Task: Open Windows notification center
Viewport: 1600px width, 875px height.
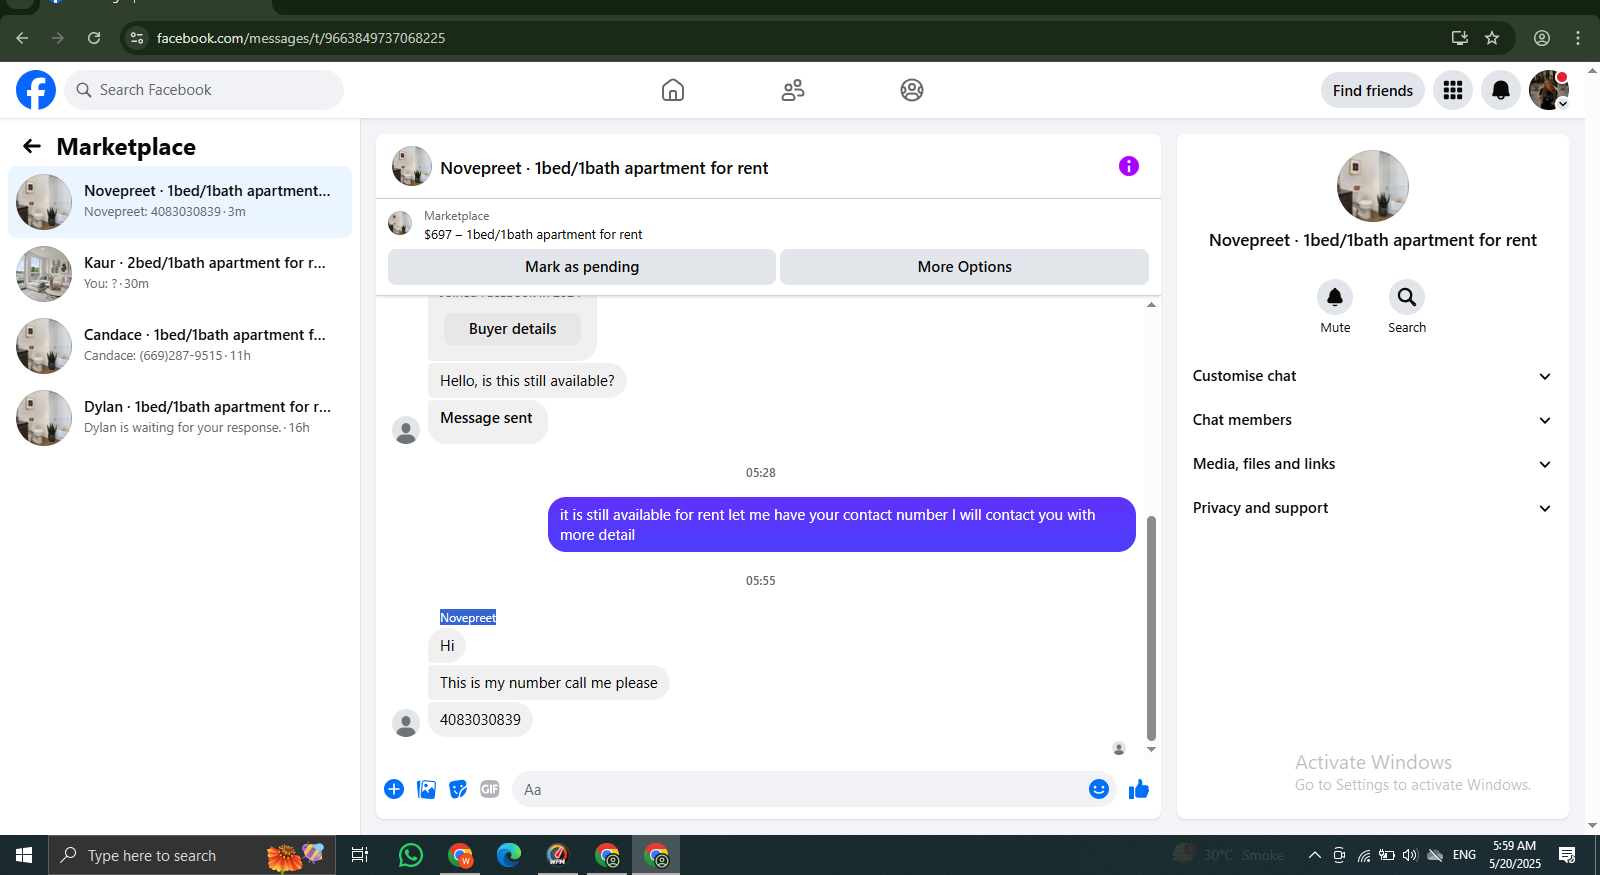Action: pos(1567,855)
